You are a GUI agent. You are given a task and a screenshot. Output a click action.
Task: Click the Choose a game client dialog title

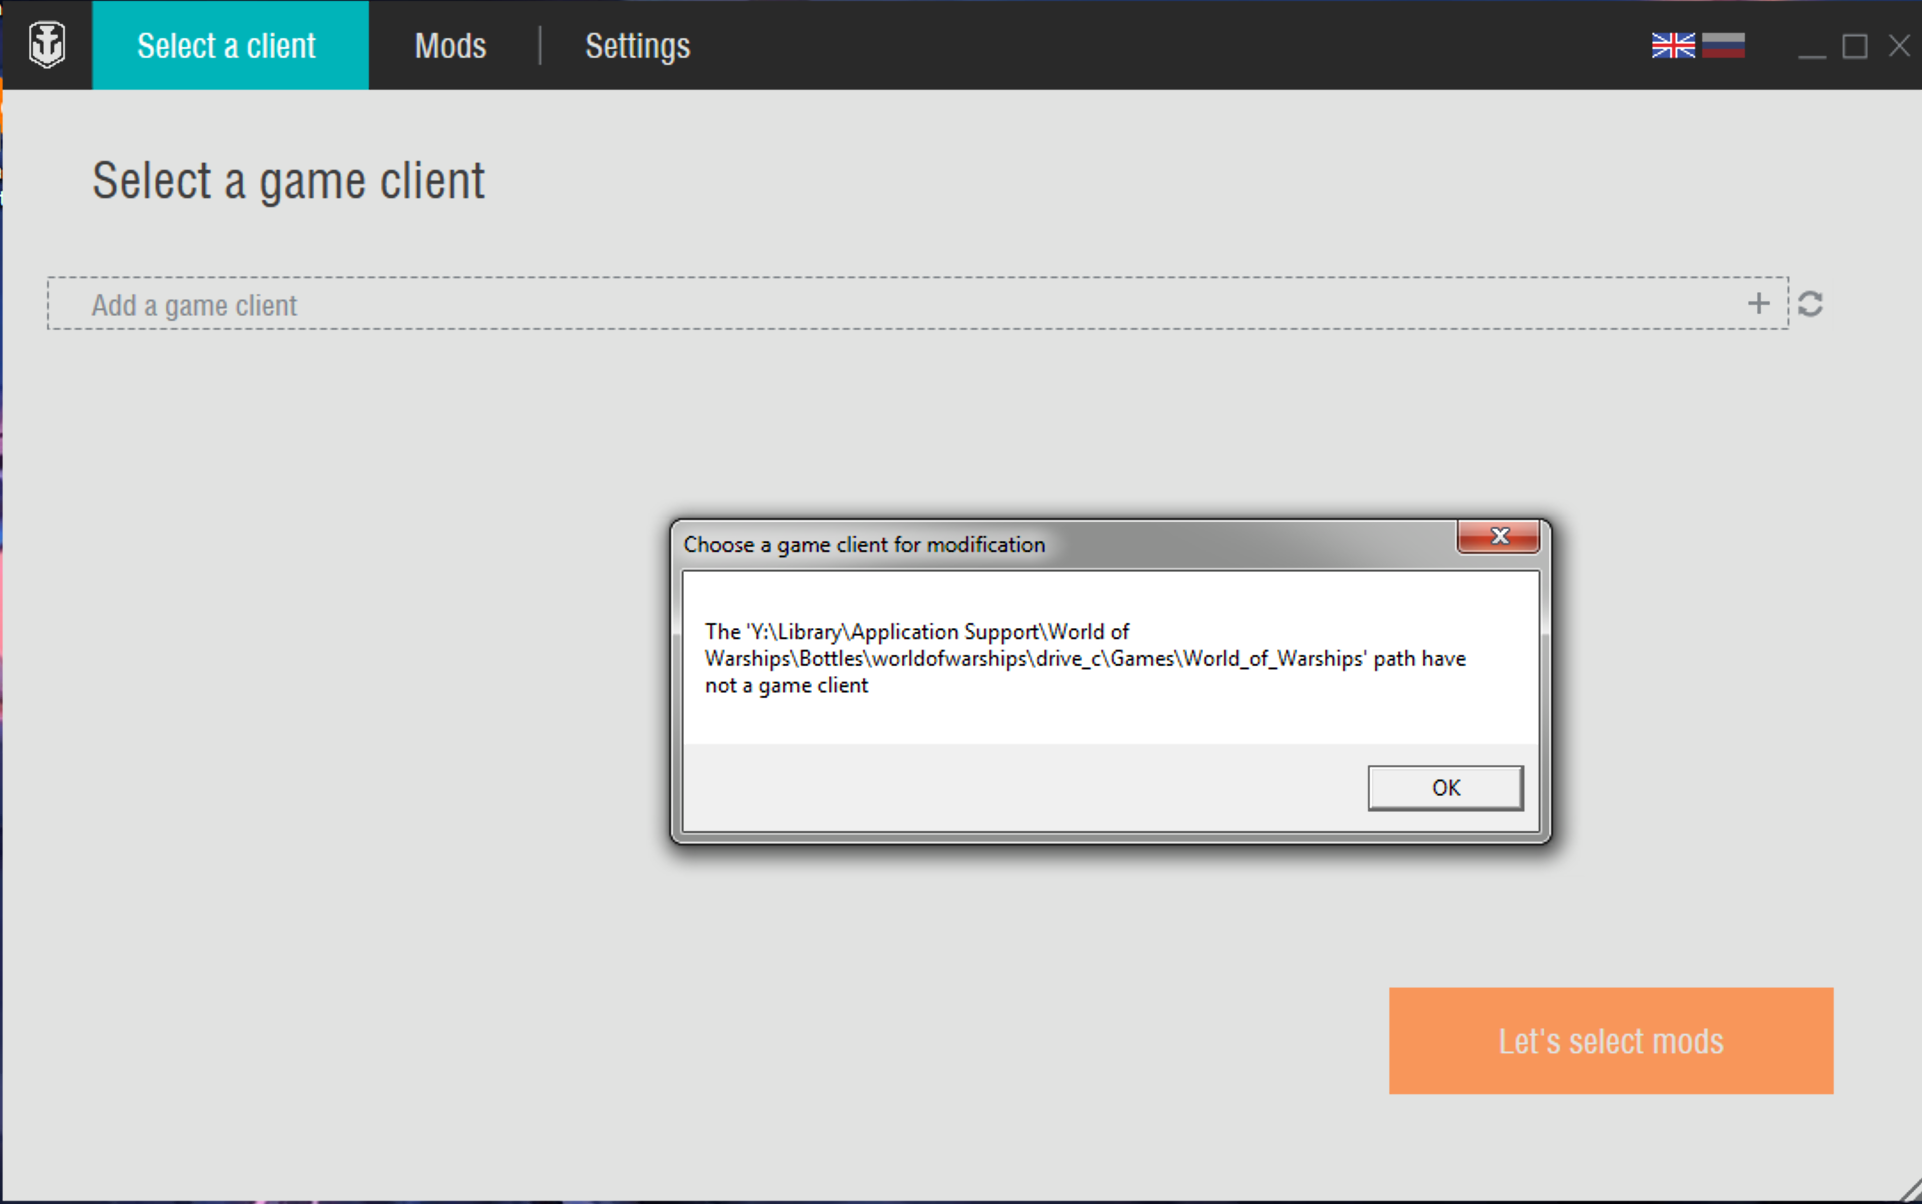(864, 545)
